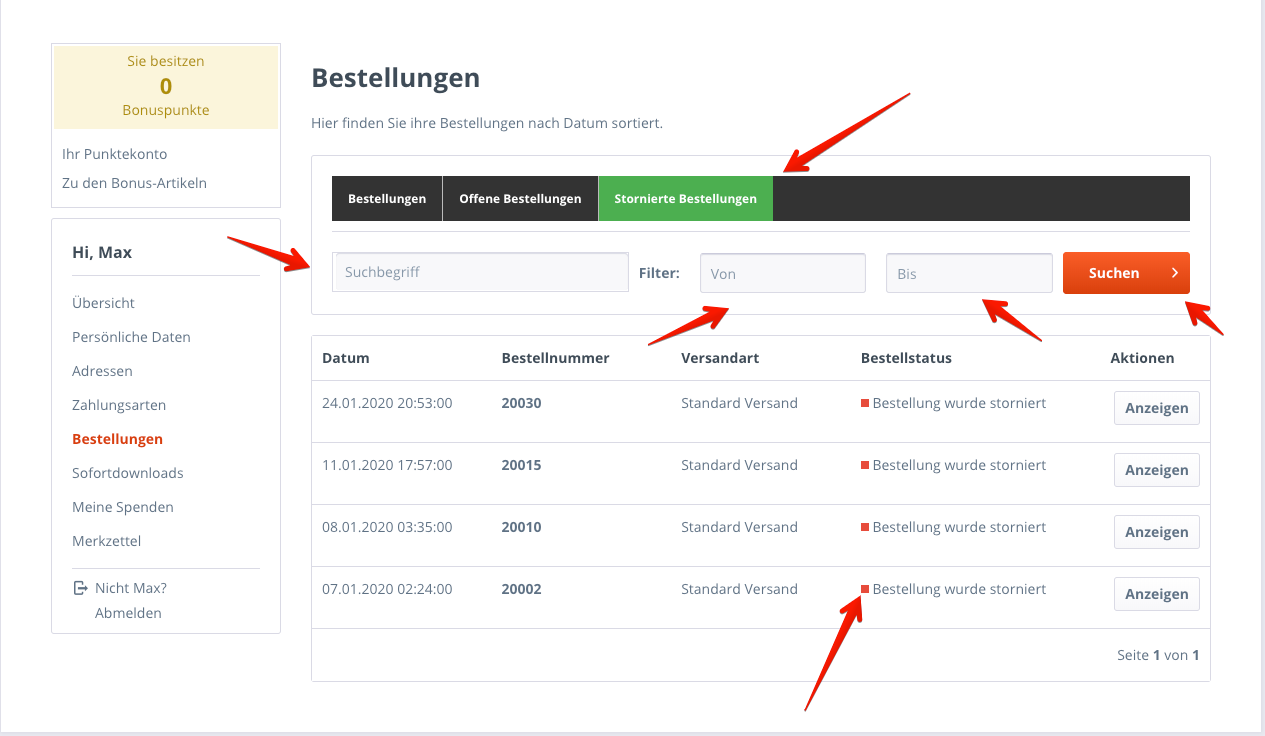Click the red status square for order 20002
Screen dimensions: 1265x736
pos(865,589)
